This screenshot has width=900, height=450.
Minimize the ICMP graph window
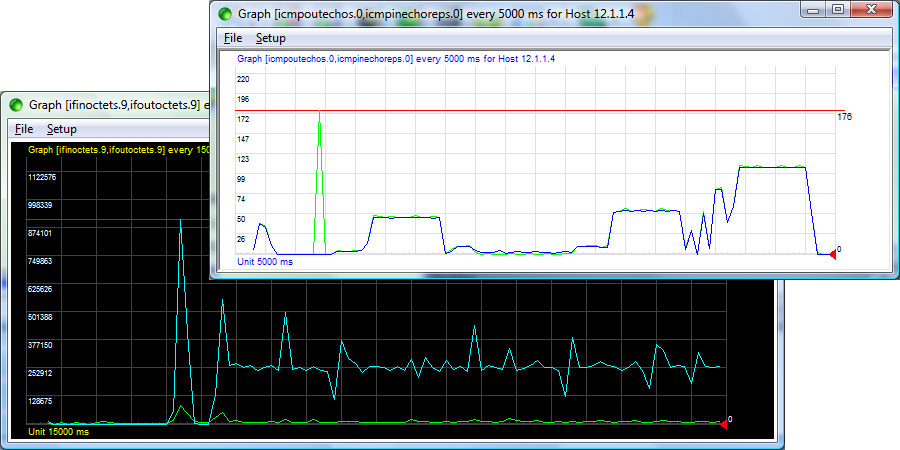click(815, 10)
